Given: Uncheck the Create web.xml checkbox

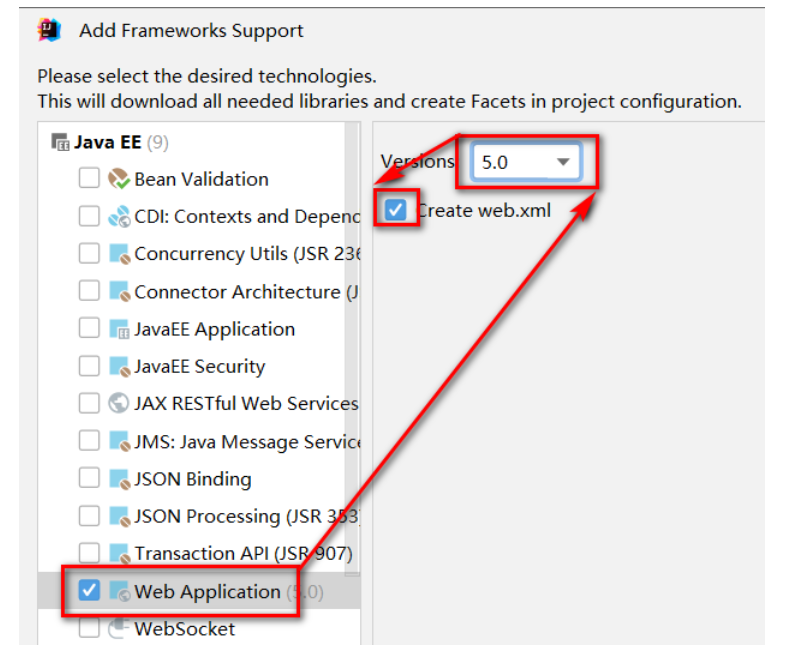Looking at the screenshot, I should (x=395, y=209).
